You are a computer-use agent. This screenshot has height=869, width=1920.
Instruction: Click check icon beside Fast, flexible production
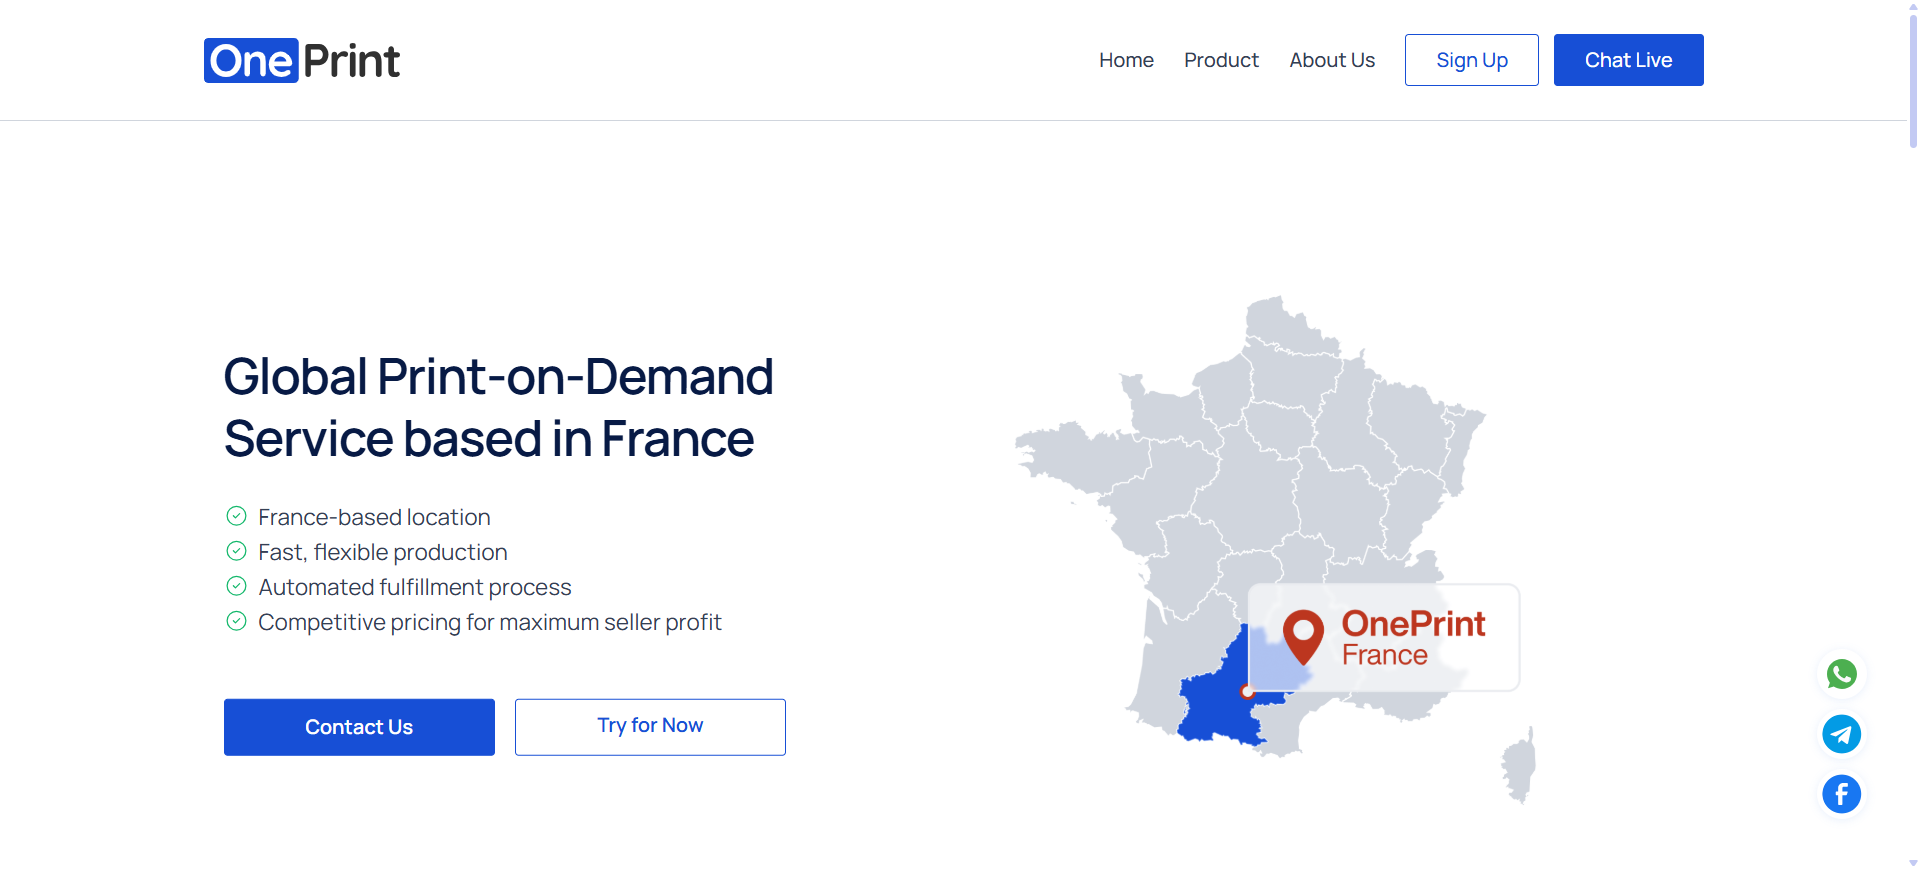pyautogui.click(x=236, y=551)
